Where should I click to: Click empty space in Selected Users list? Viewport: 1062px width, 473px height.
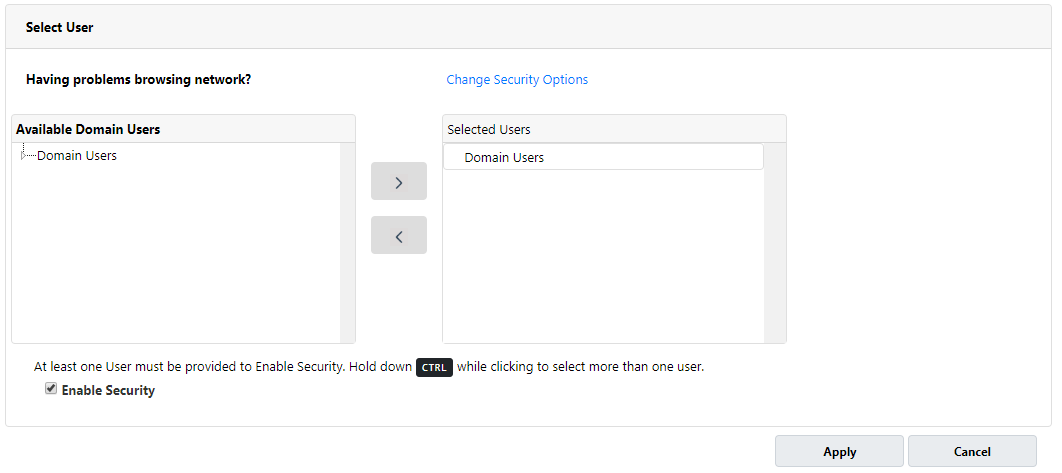tap(603, 258)
